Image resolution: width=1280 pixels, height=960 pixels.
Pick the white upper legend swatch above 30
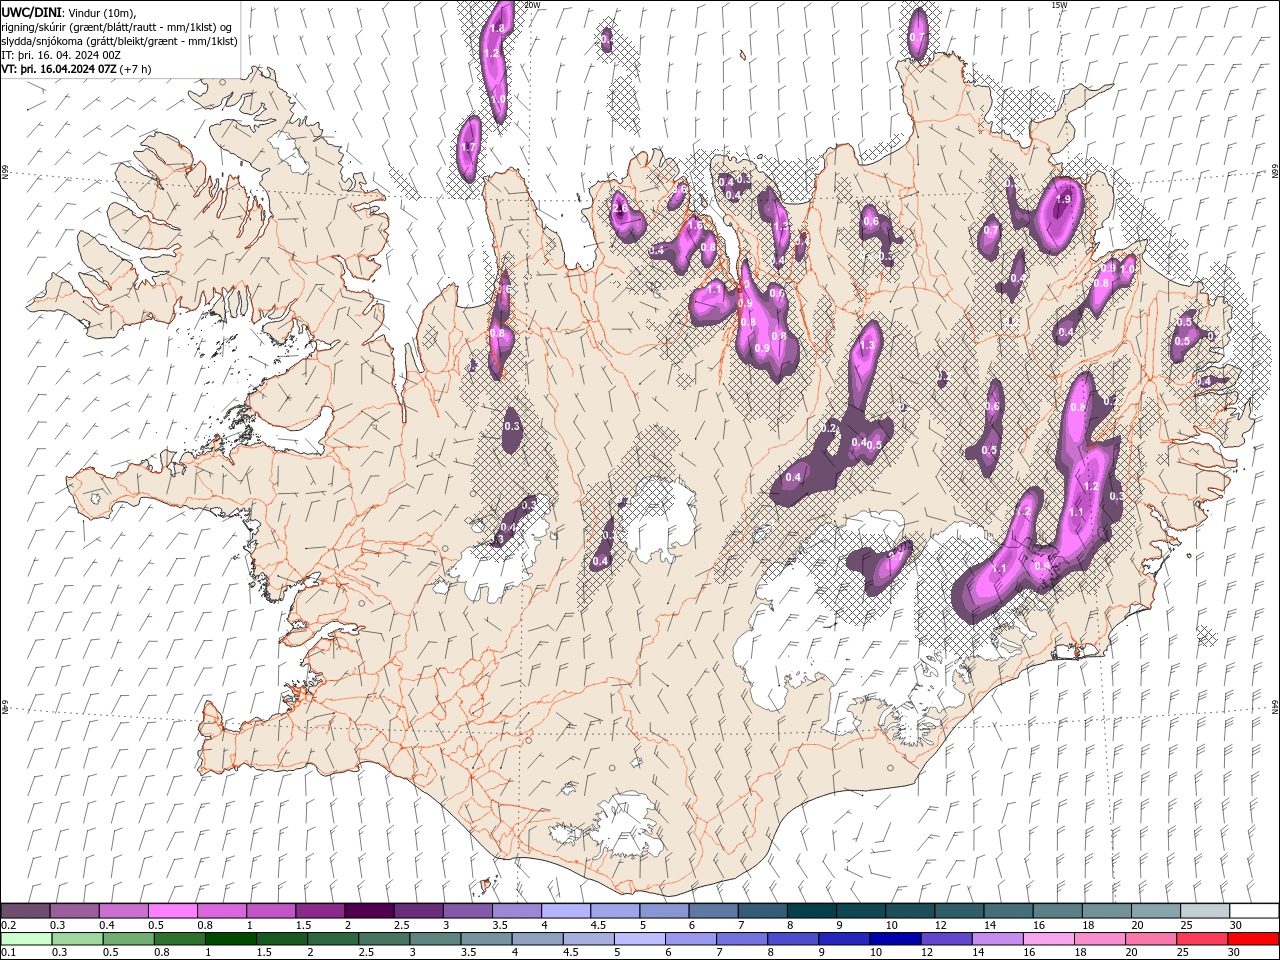tap(1254, 911)
